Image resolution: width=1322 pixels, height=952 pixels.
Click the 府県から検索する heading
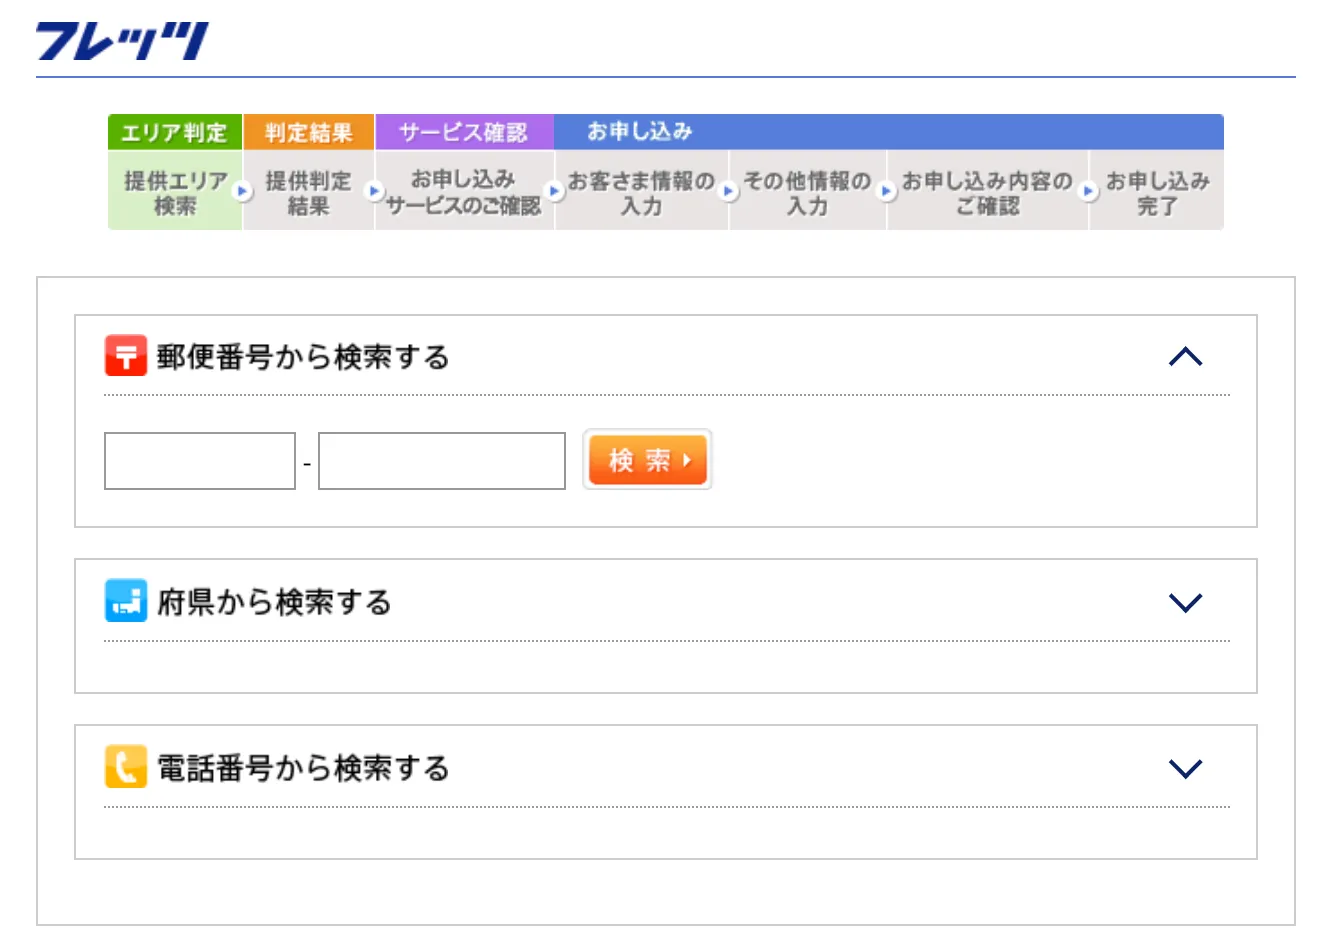click(x=274, y=602)
